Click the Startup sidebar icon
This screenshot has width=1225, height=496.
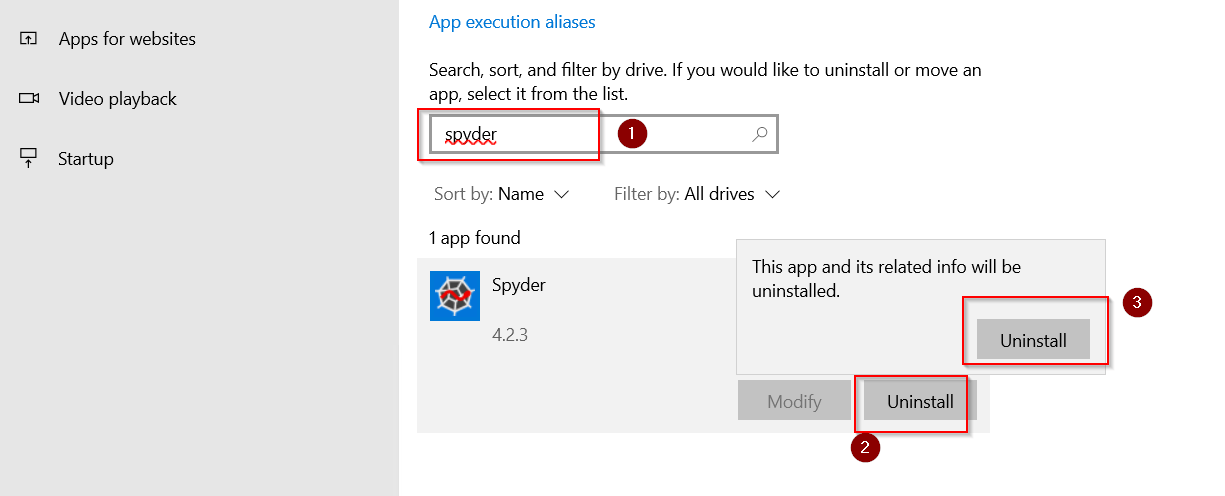[x=29, y=158]
